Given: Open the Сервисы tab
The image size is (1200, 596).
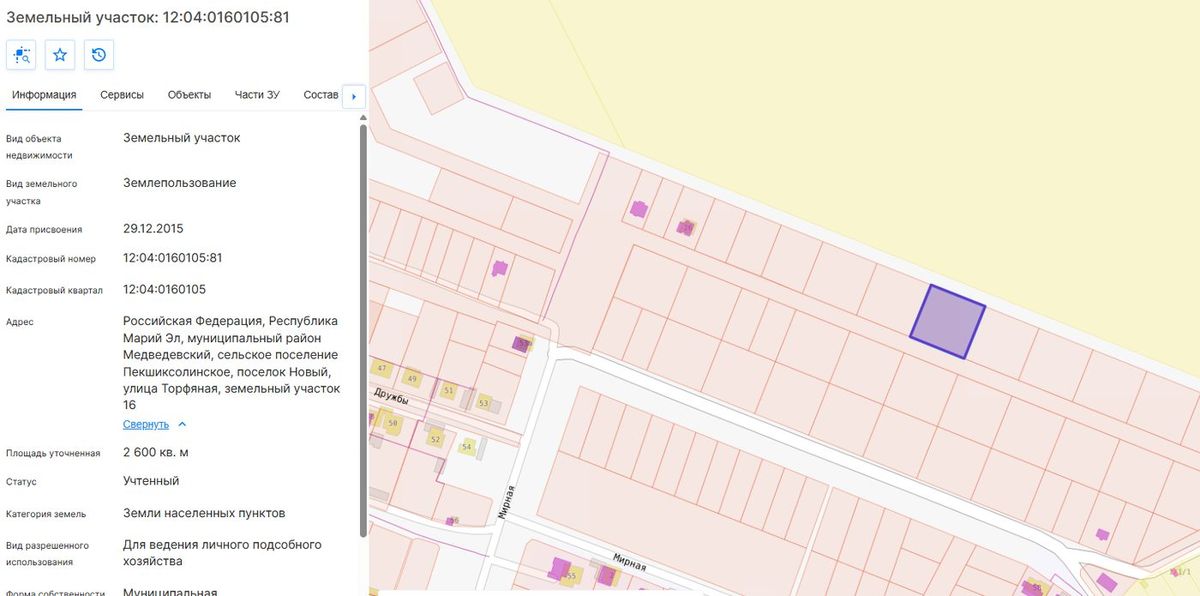Looking at the screenshot, I should [x=122, y=95].
